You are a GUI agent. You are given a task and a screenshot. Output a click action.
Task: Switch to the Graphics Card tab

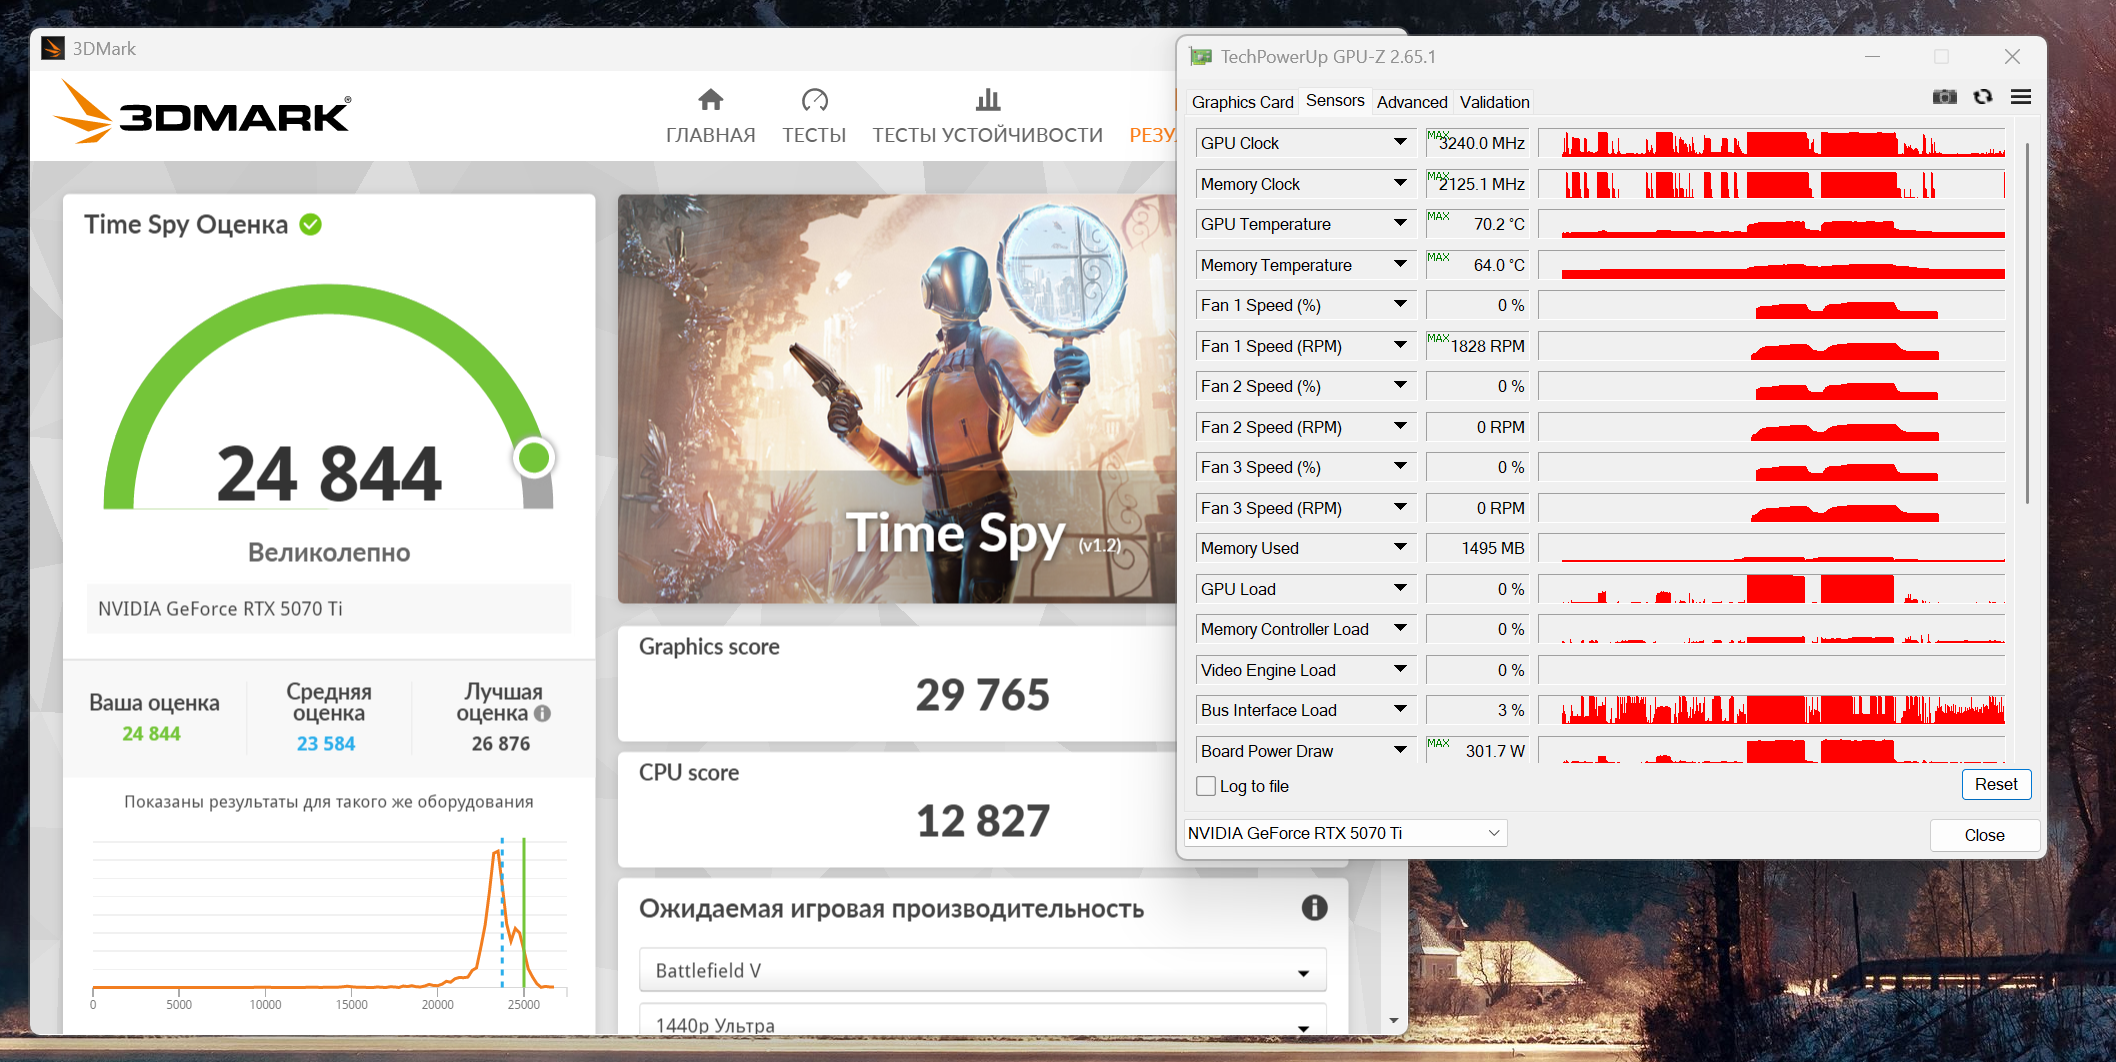[x=1242, y=102]
